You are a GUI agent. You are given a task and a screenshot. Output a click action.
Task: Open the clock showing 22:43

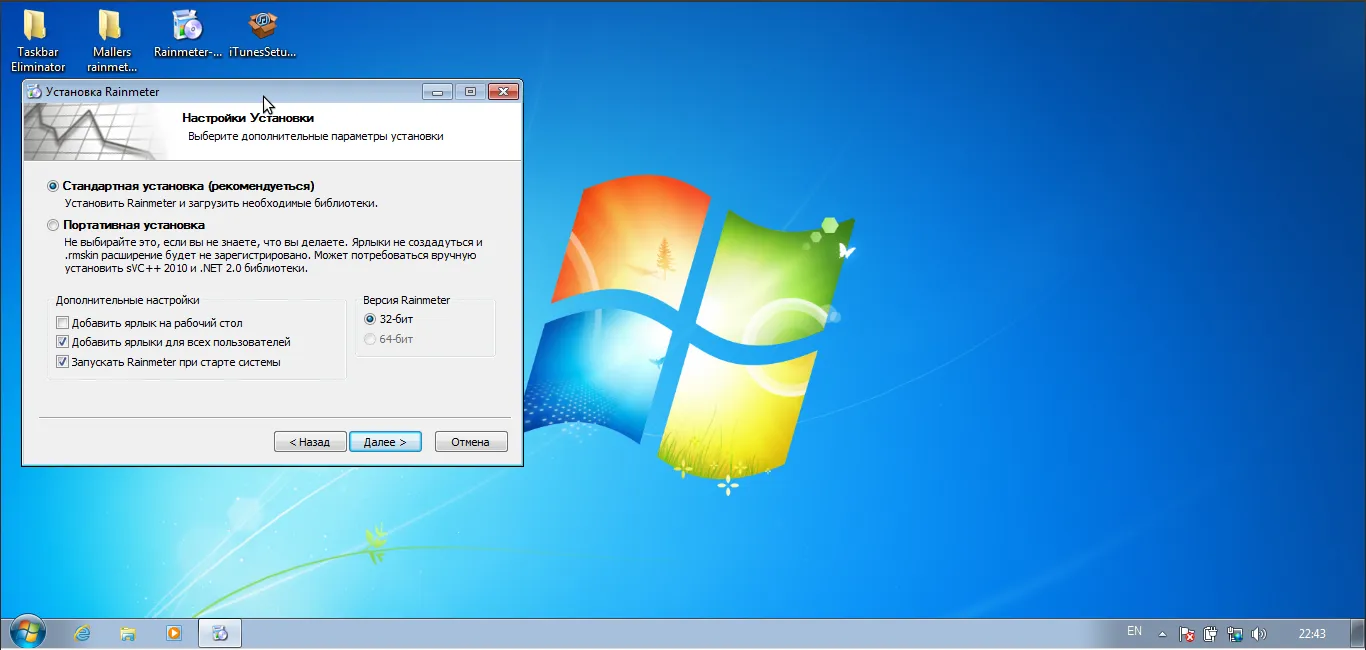pos(1312,634)
